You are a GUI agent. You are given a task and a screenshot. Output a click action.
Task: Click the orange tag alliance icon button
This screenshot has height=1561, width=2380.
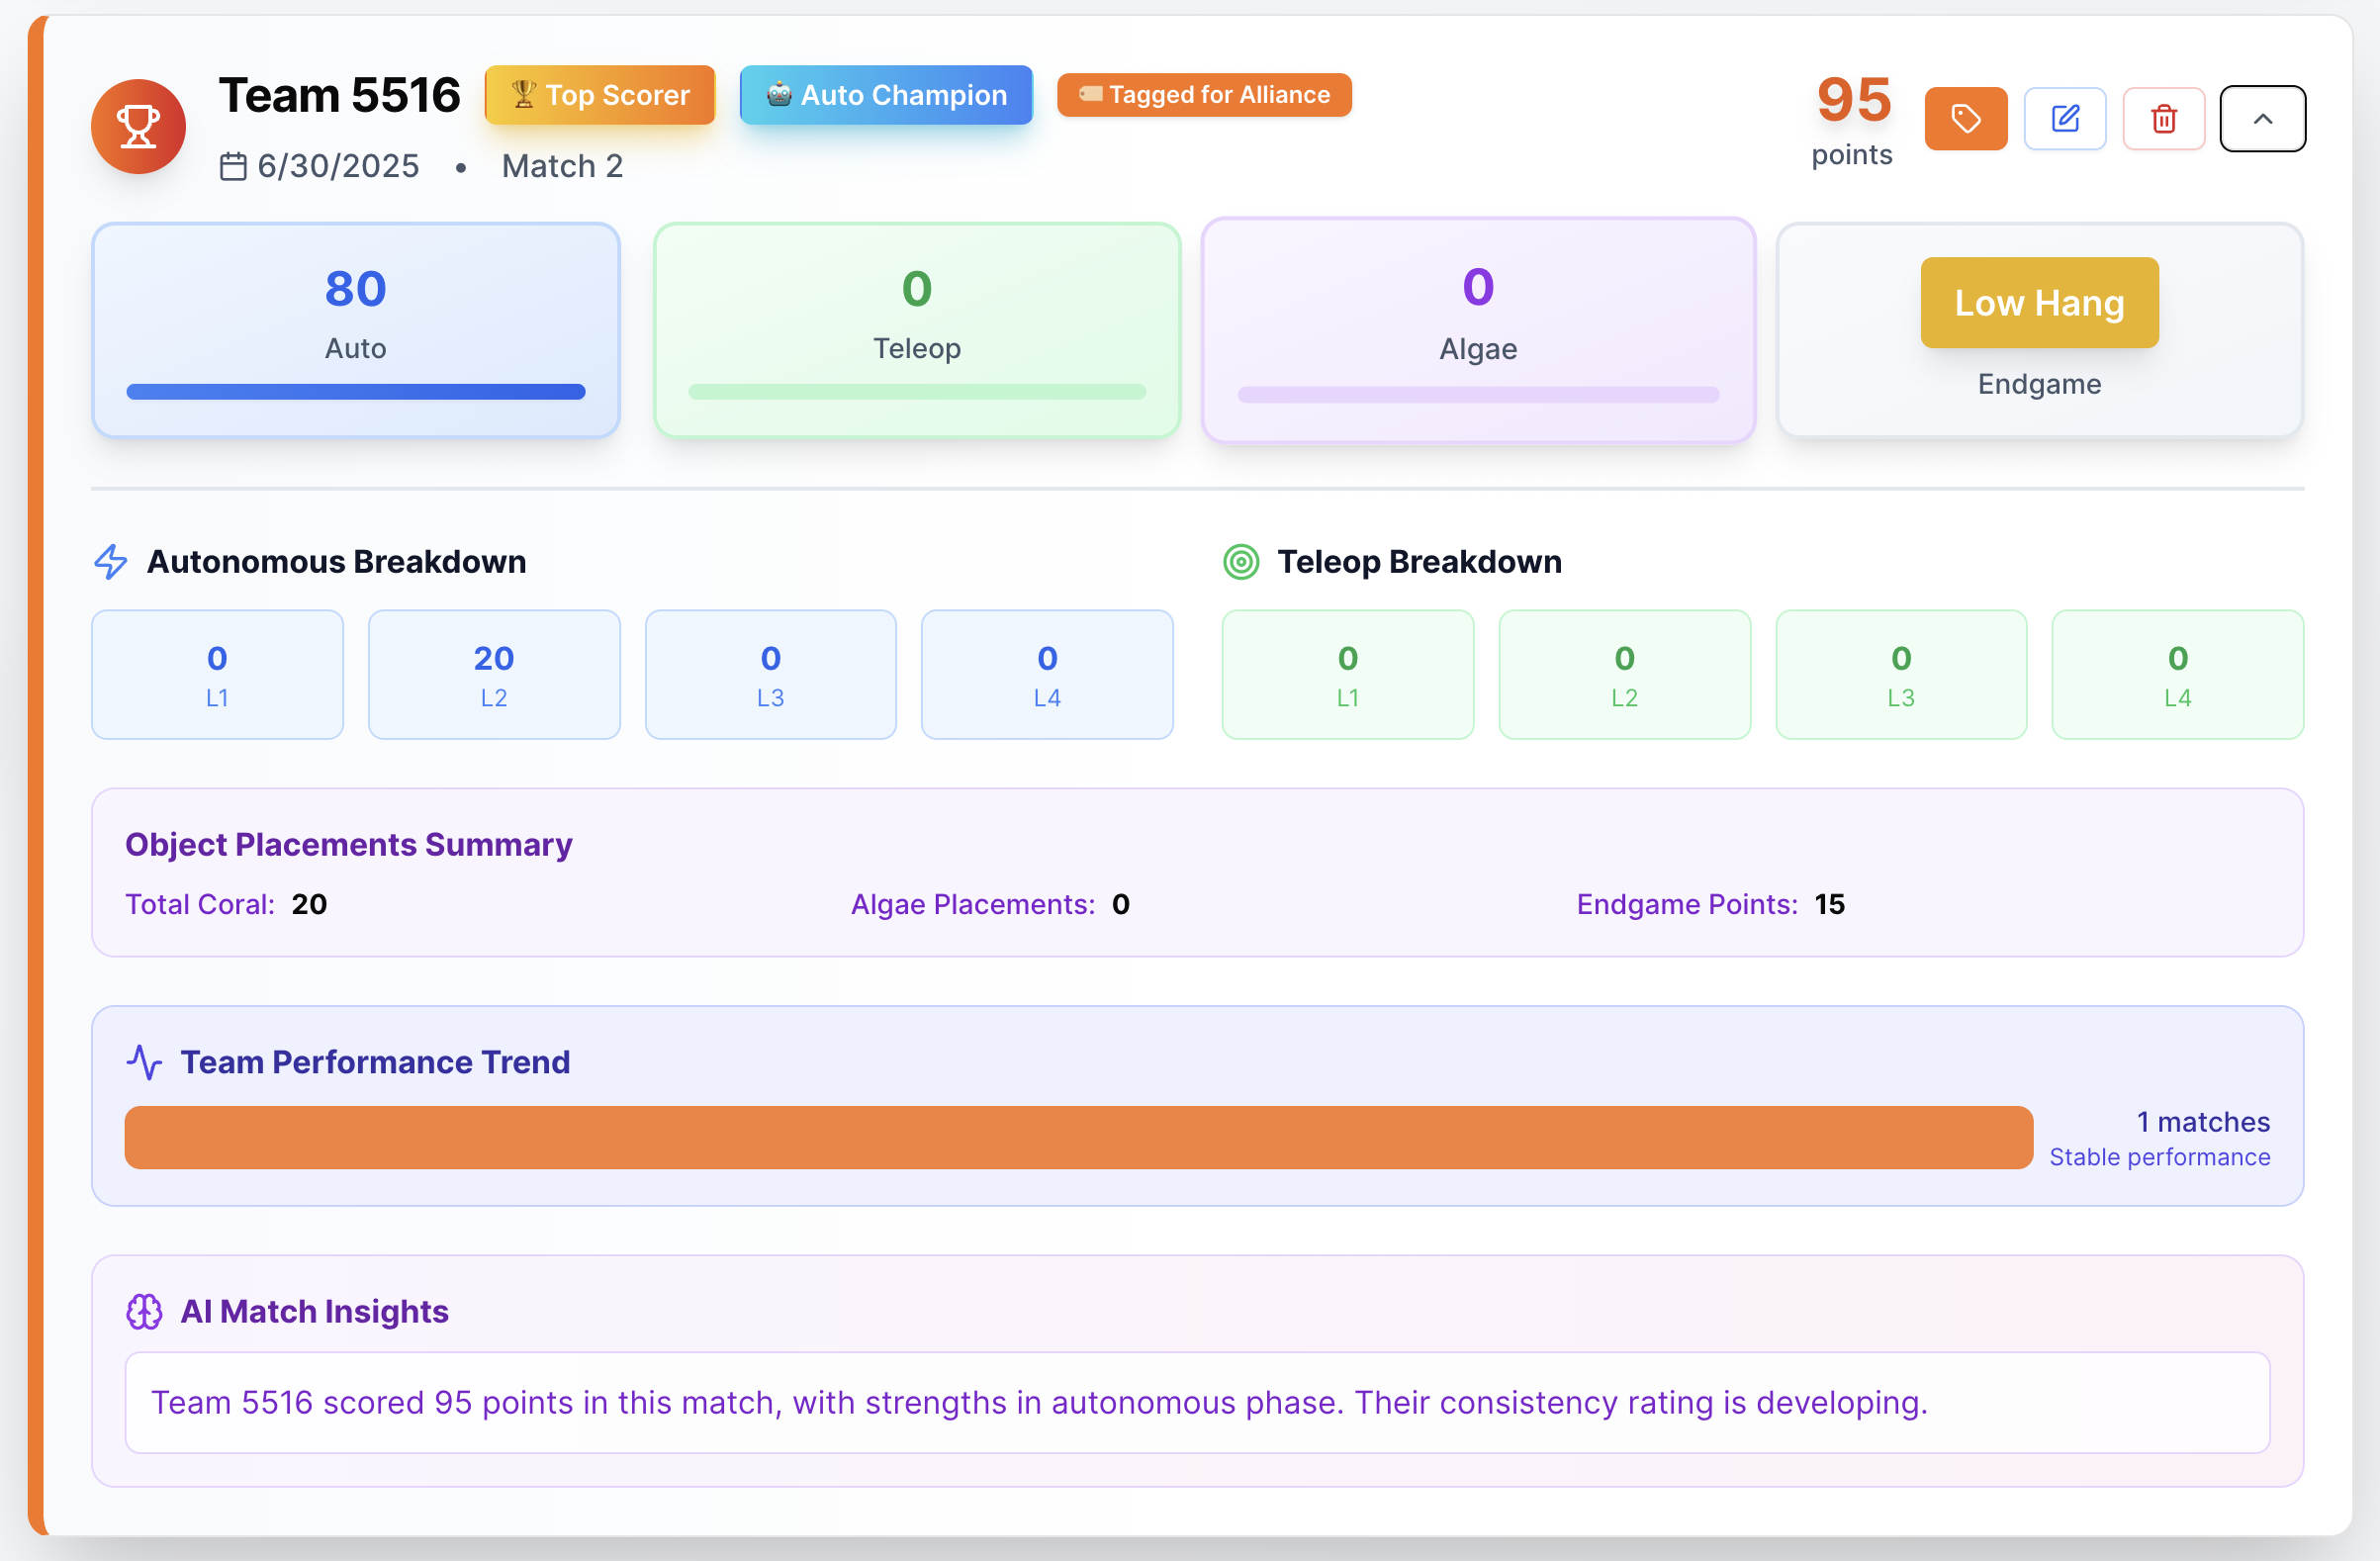1965,119
